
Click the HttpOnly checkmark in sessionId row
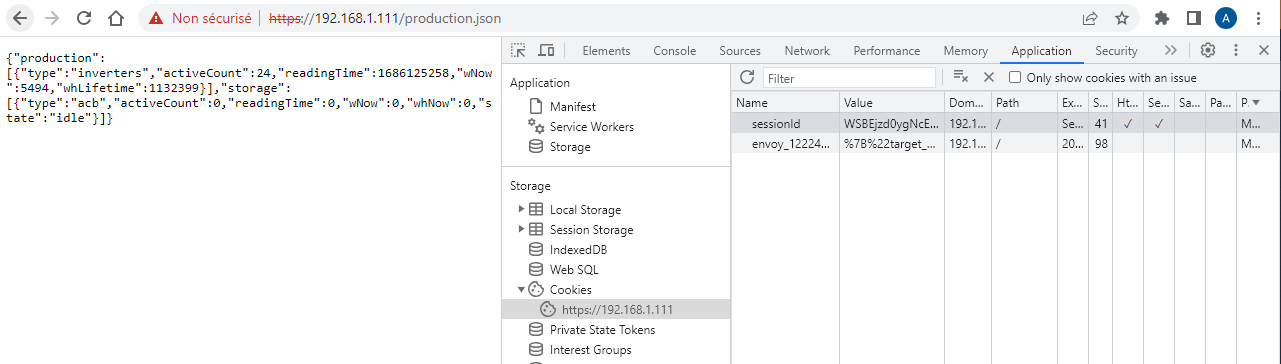coord(1127,124)
